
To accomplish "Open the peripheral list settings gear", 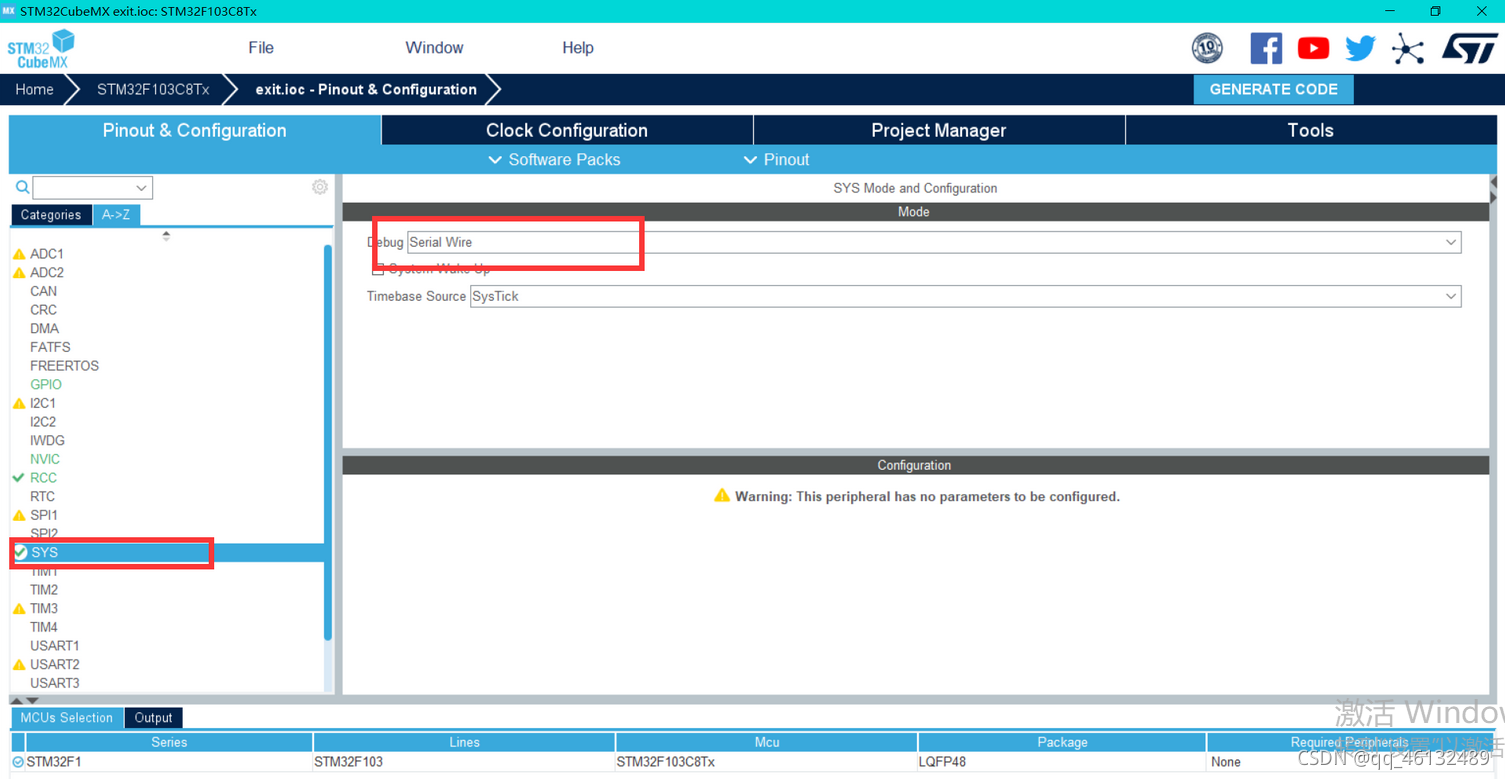I will 320,187.
